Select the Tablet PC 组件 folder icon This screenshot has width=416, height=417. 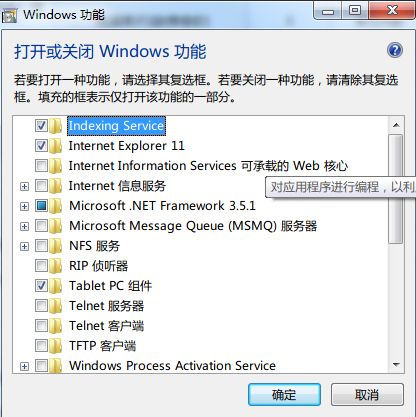56,286
